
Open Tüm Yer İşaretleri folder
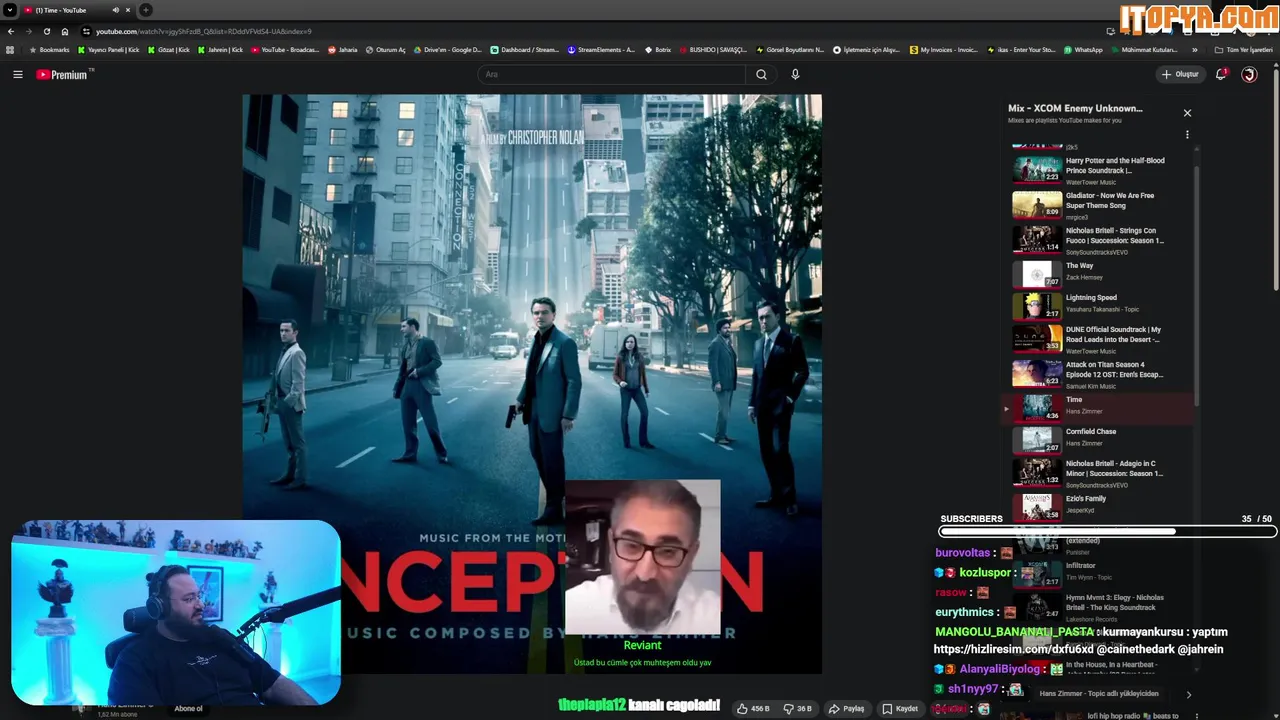[x=1244, y=49]
